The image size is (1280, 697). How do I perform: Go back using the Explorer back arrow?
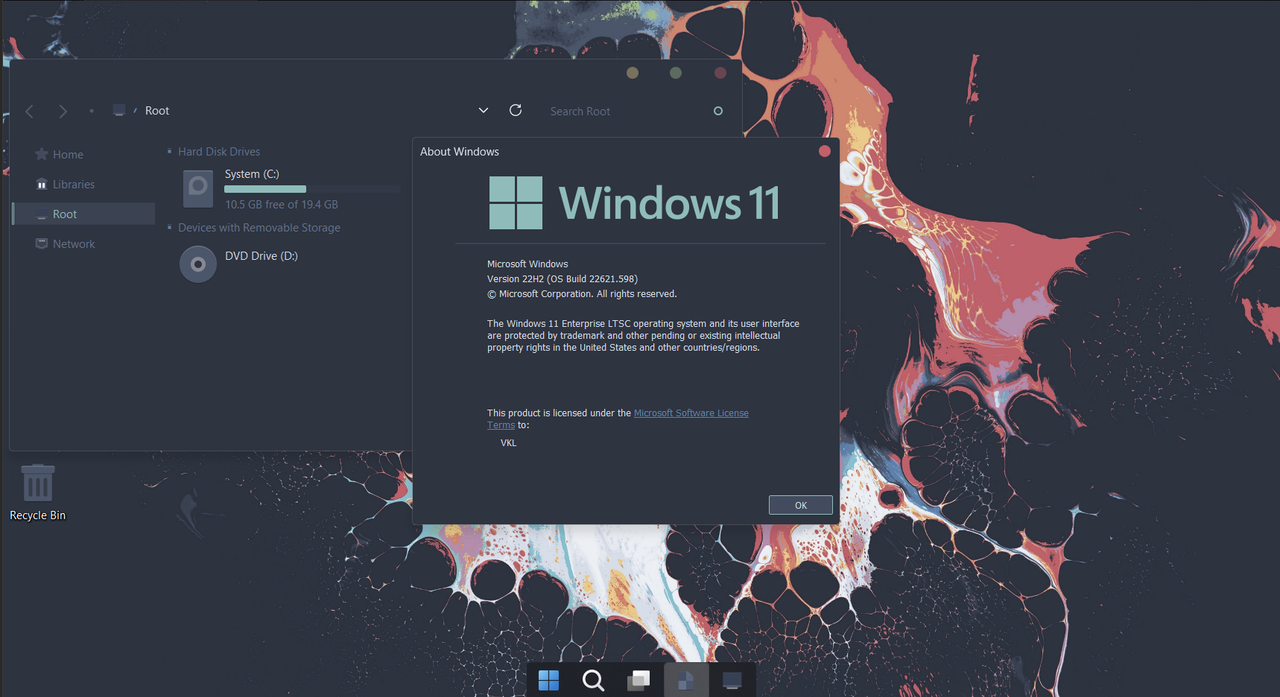coord(30,111)
